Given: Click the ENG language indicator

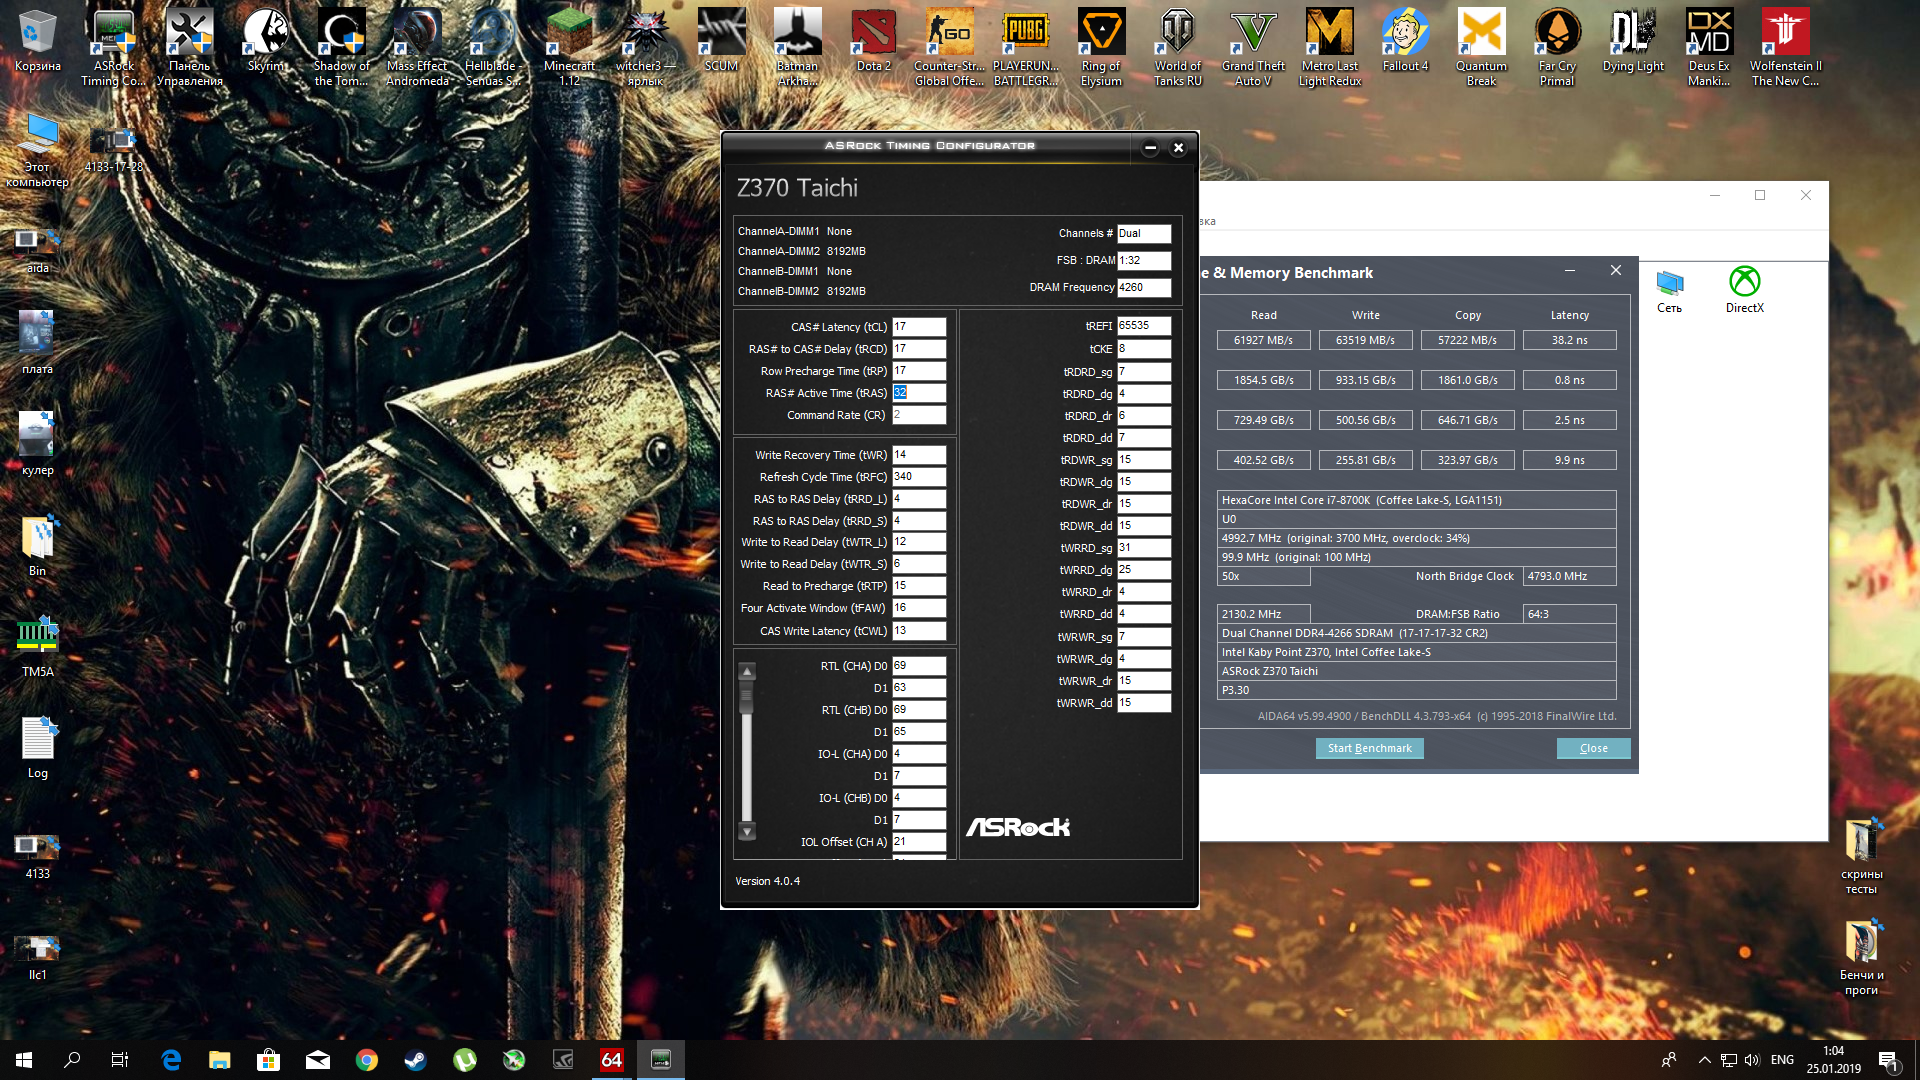Looking at the screenshot, I should point(1782,1060).
